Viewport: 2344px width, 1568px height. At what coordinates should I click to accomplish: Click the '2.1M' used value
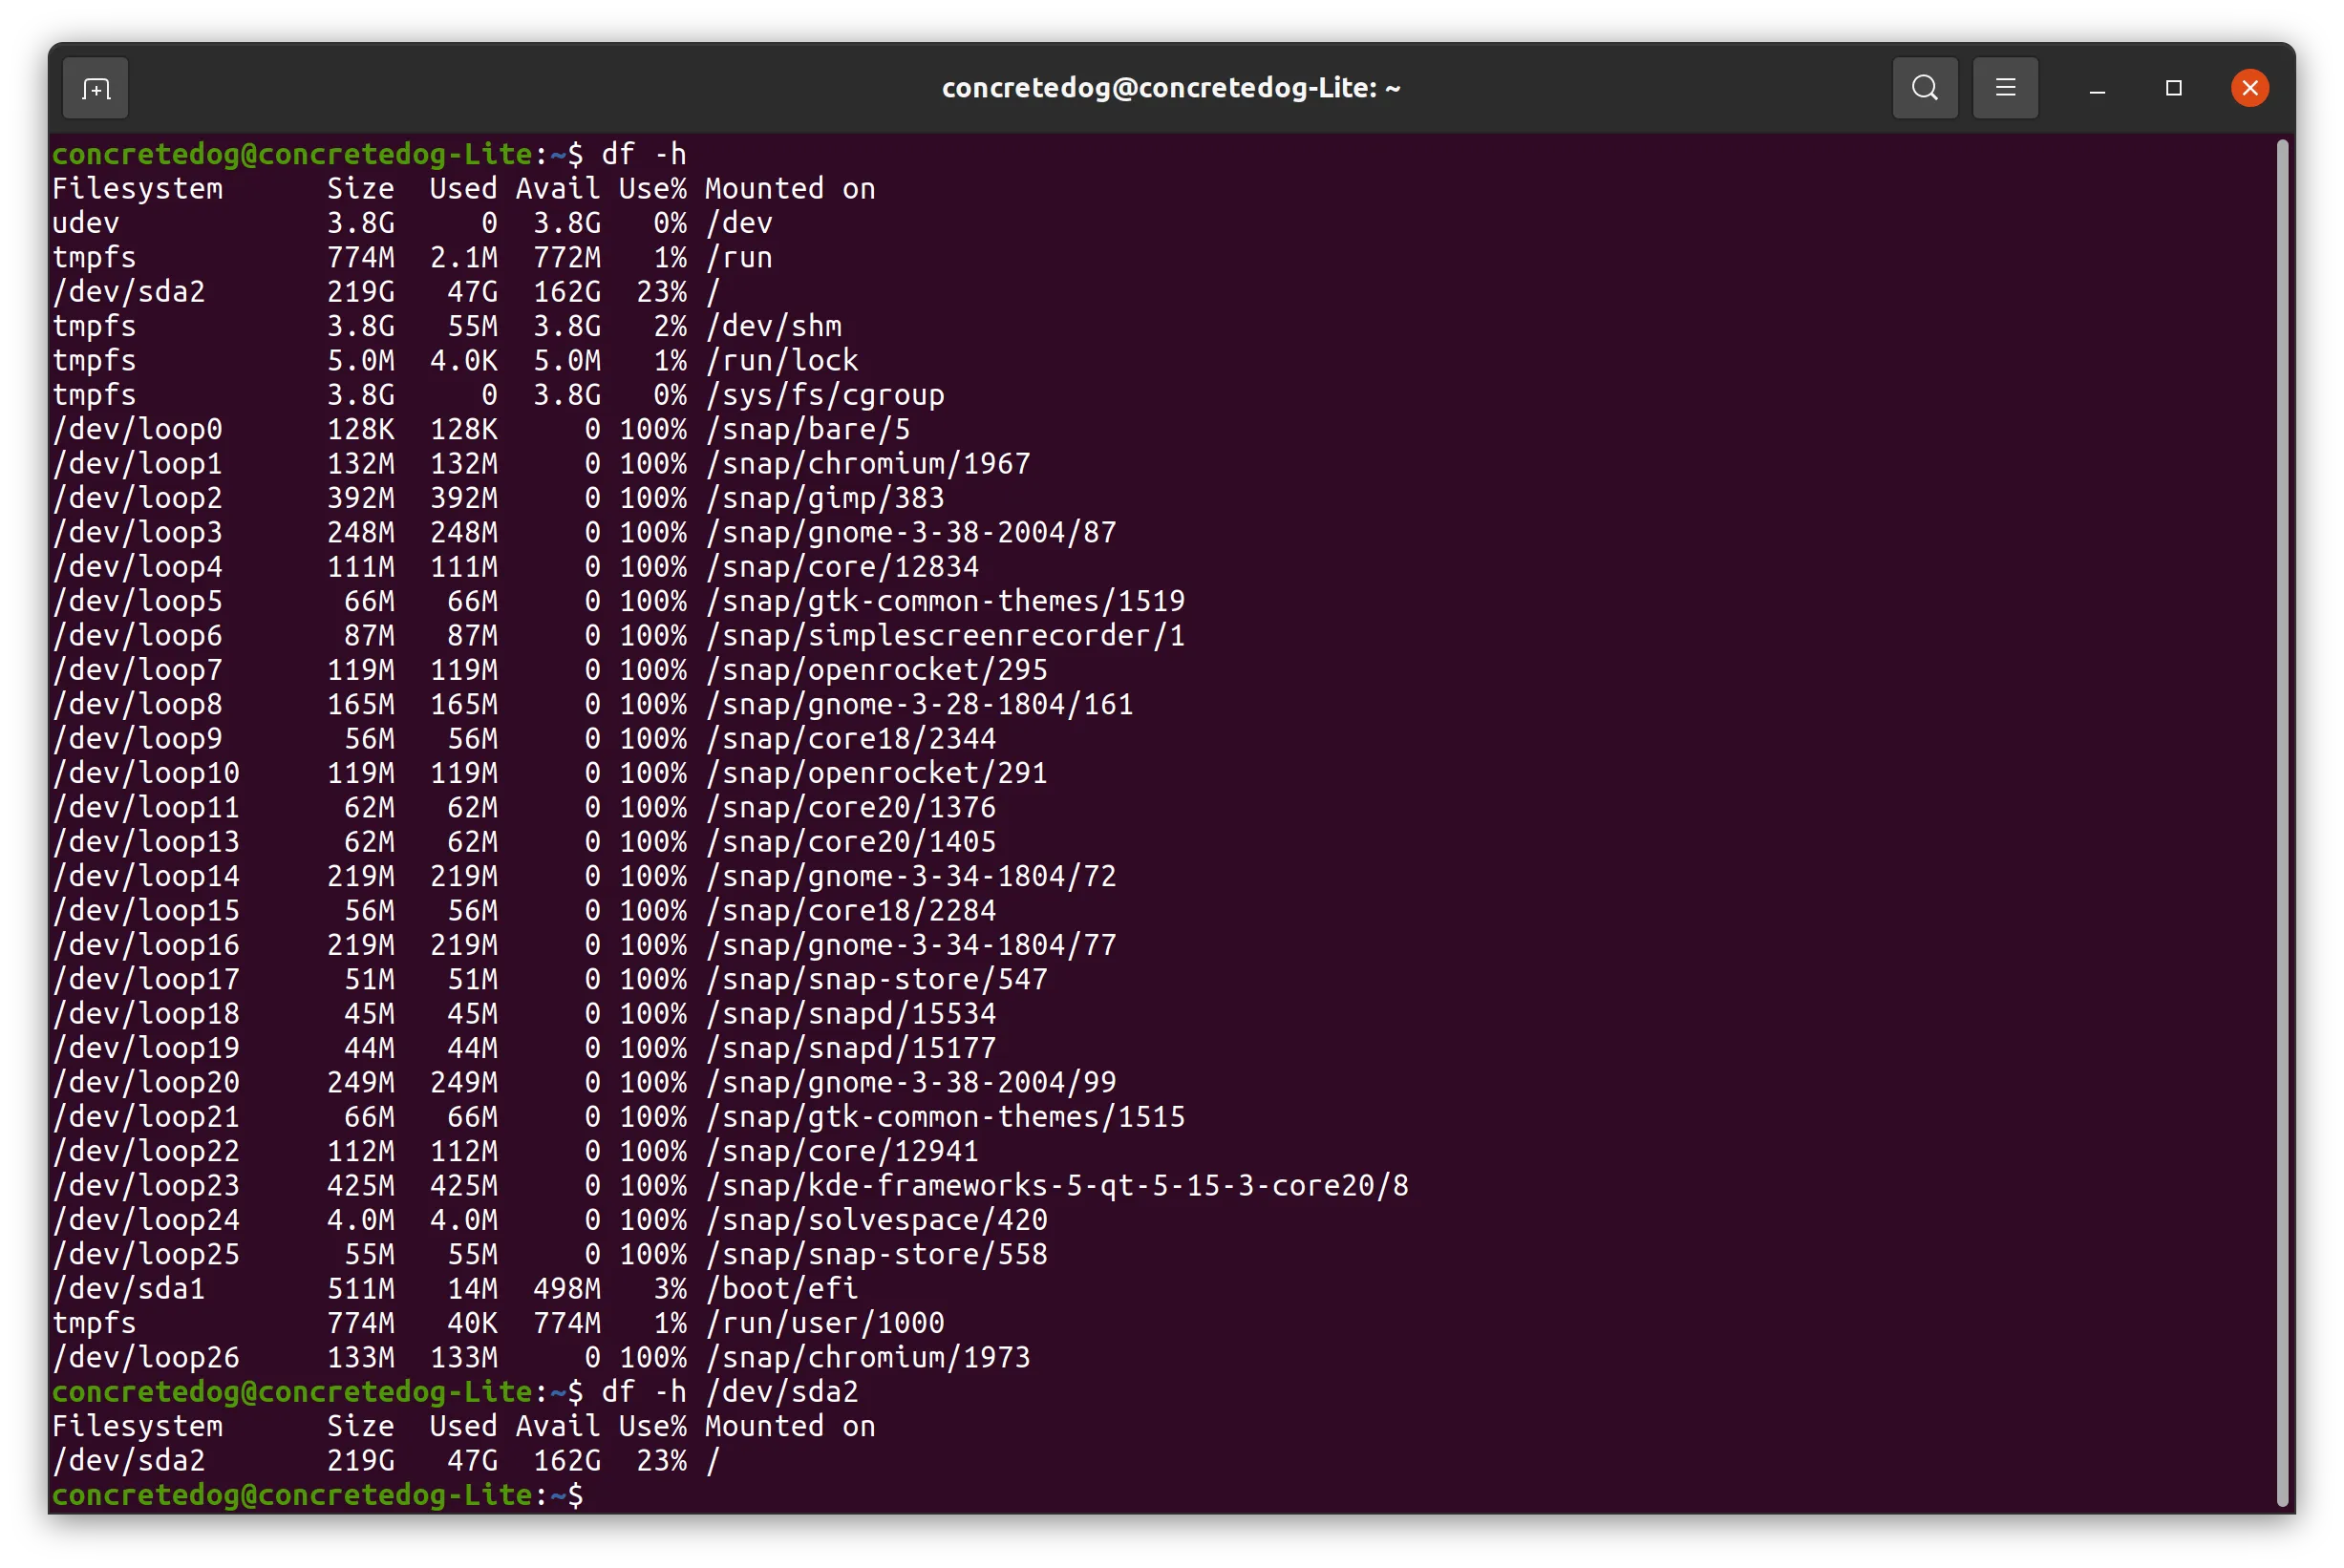pyautogui.click(x=464, y=257)
